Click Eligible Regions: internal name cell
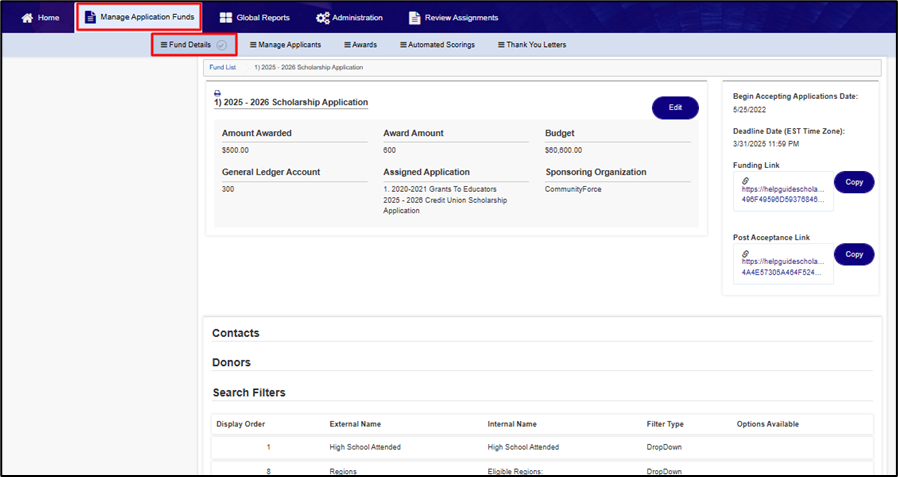Viewport: 898px width, 477px height. 513,471
